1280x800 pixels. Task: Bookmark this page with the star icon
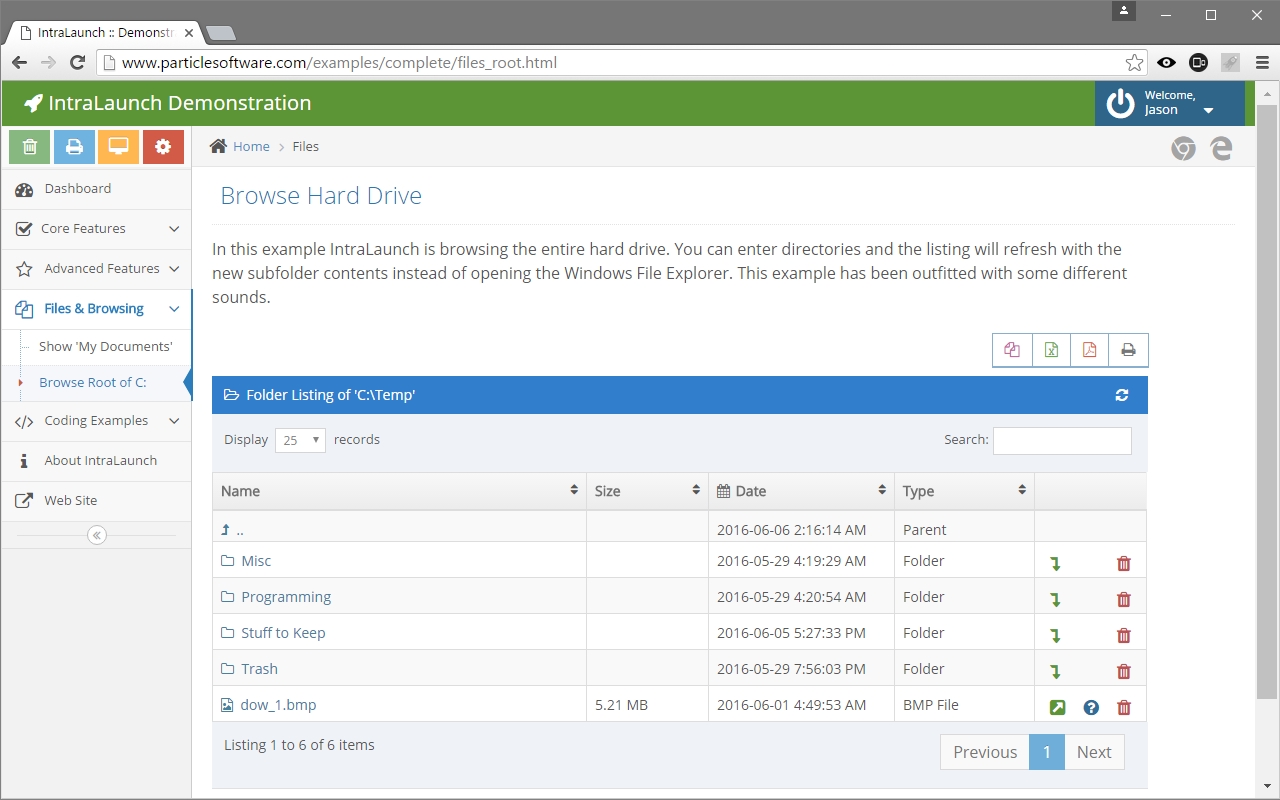point(1134,63)
